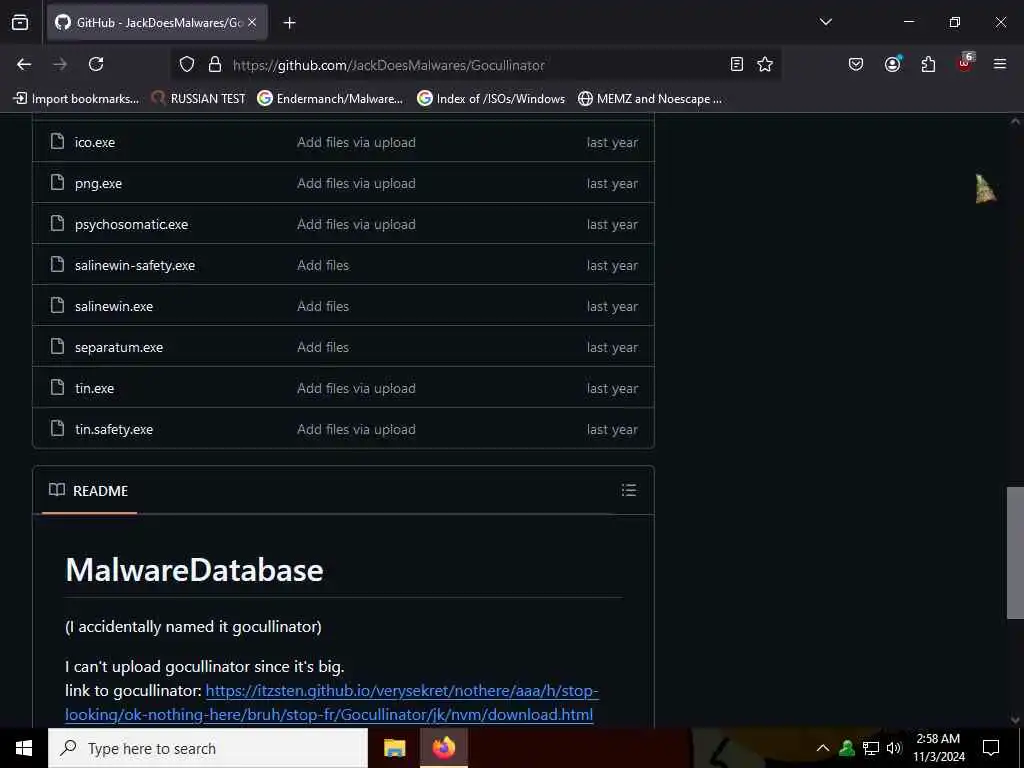Bookmark this page with the star
Image resolution: width=1024 pixels, height=768 pixels.
click(x=765, y=64)
